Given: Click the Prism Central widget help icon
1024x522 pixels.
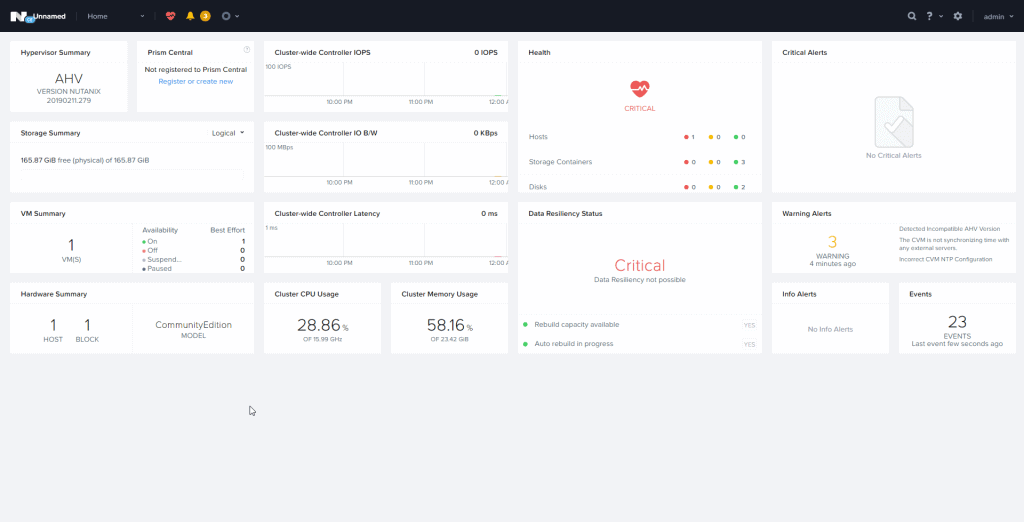Looking at the screenshot, I should pos(247,50).
